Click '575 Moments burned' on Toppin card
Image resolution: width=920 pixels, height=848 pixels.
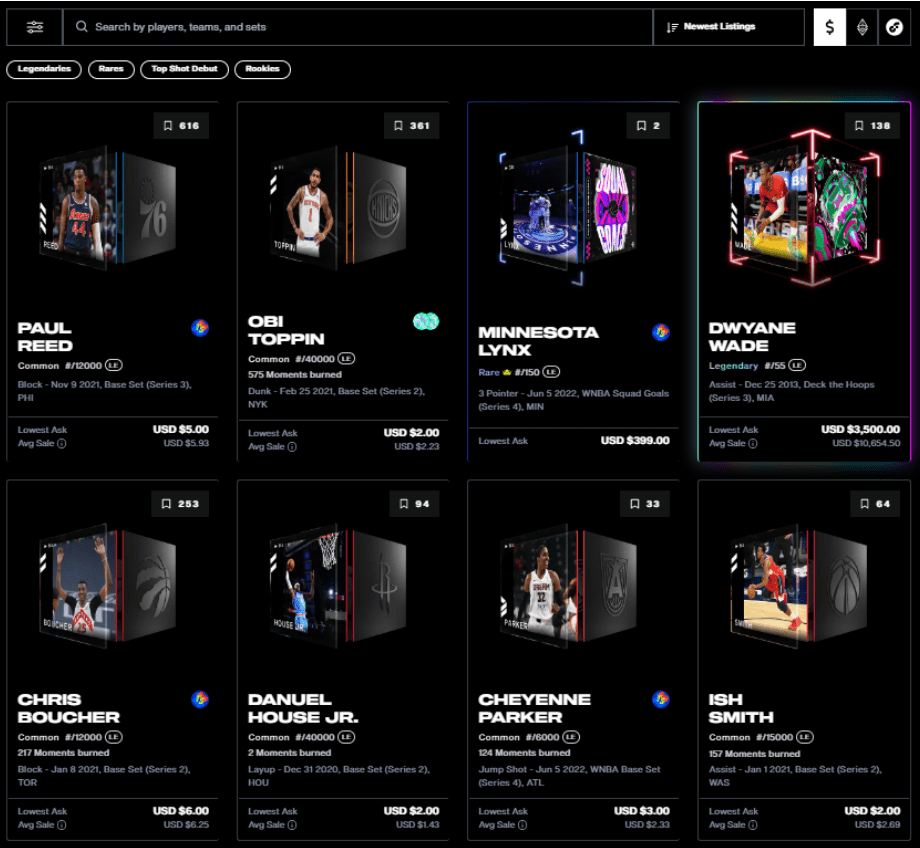(295, 374)
